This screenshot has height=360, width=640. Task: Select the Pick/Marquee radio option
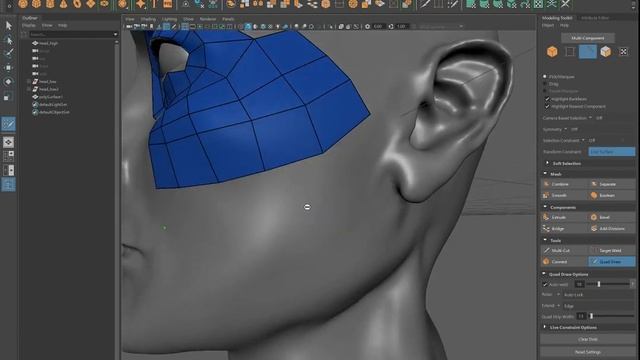[544, 76]
